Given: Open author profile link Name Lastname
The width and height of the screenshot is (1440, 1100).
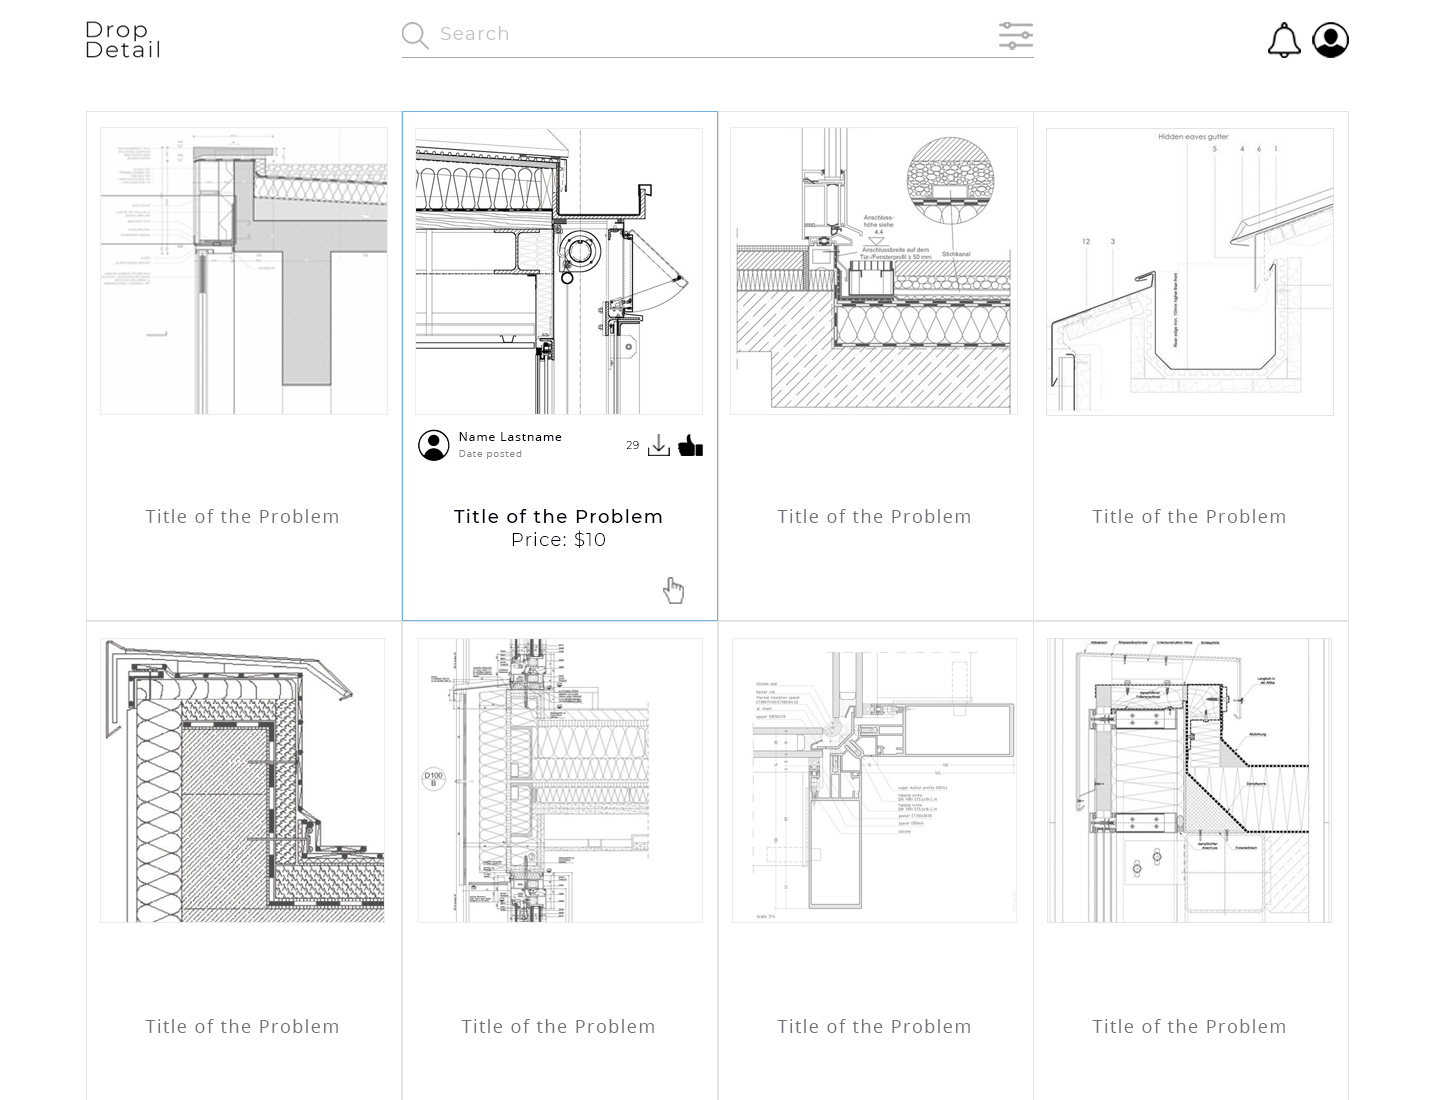Looking at the screenshot, I should click(510, 437).
